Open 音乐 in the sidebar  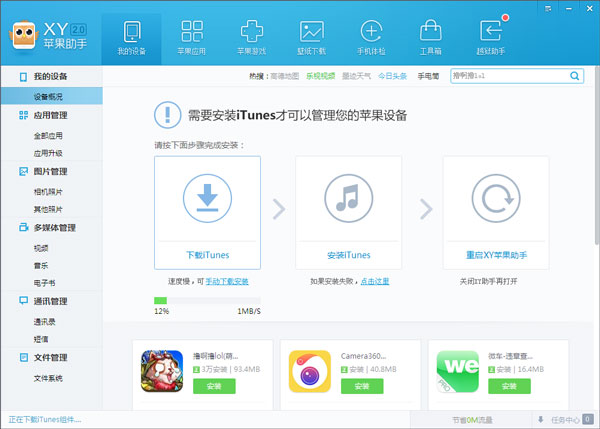point(41,266)
